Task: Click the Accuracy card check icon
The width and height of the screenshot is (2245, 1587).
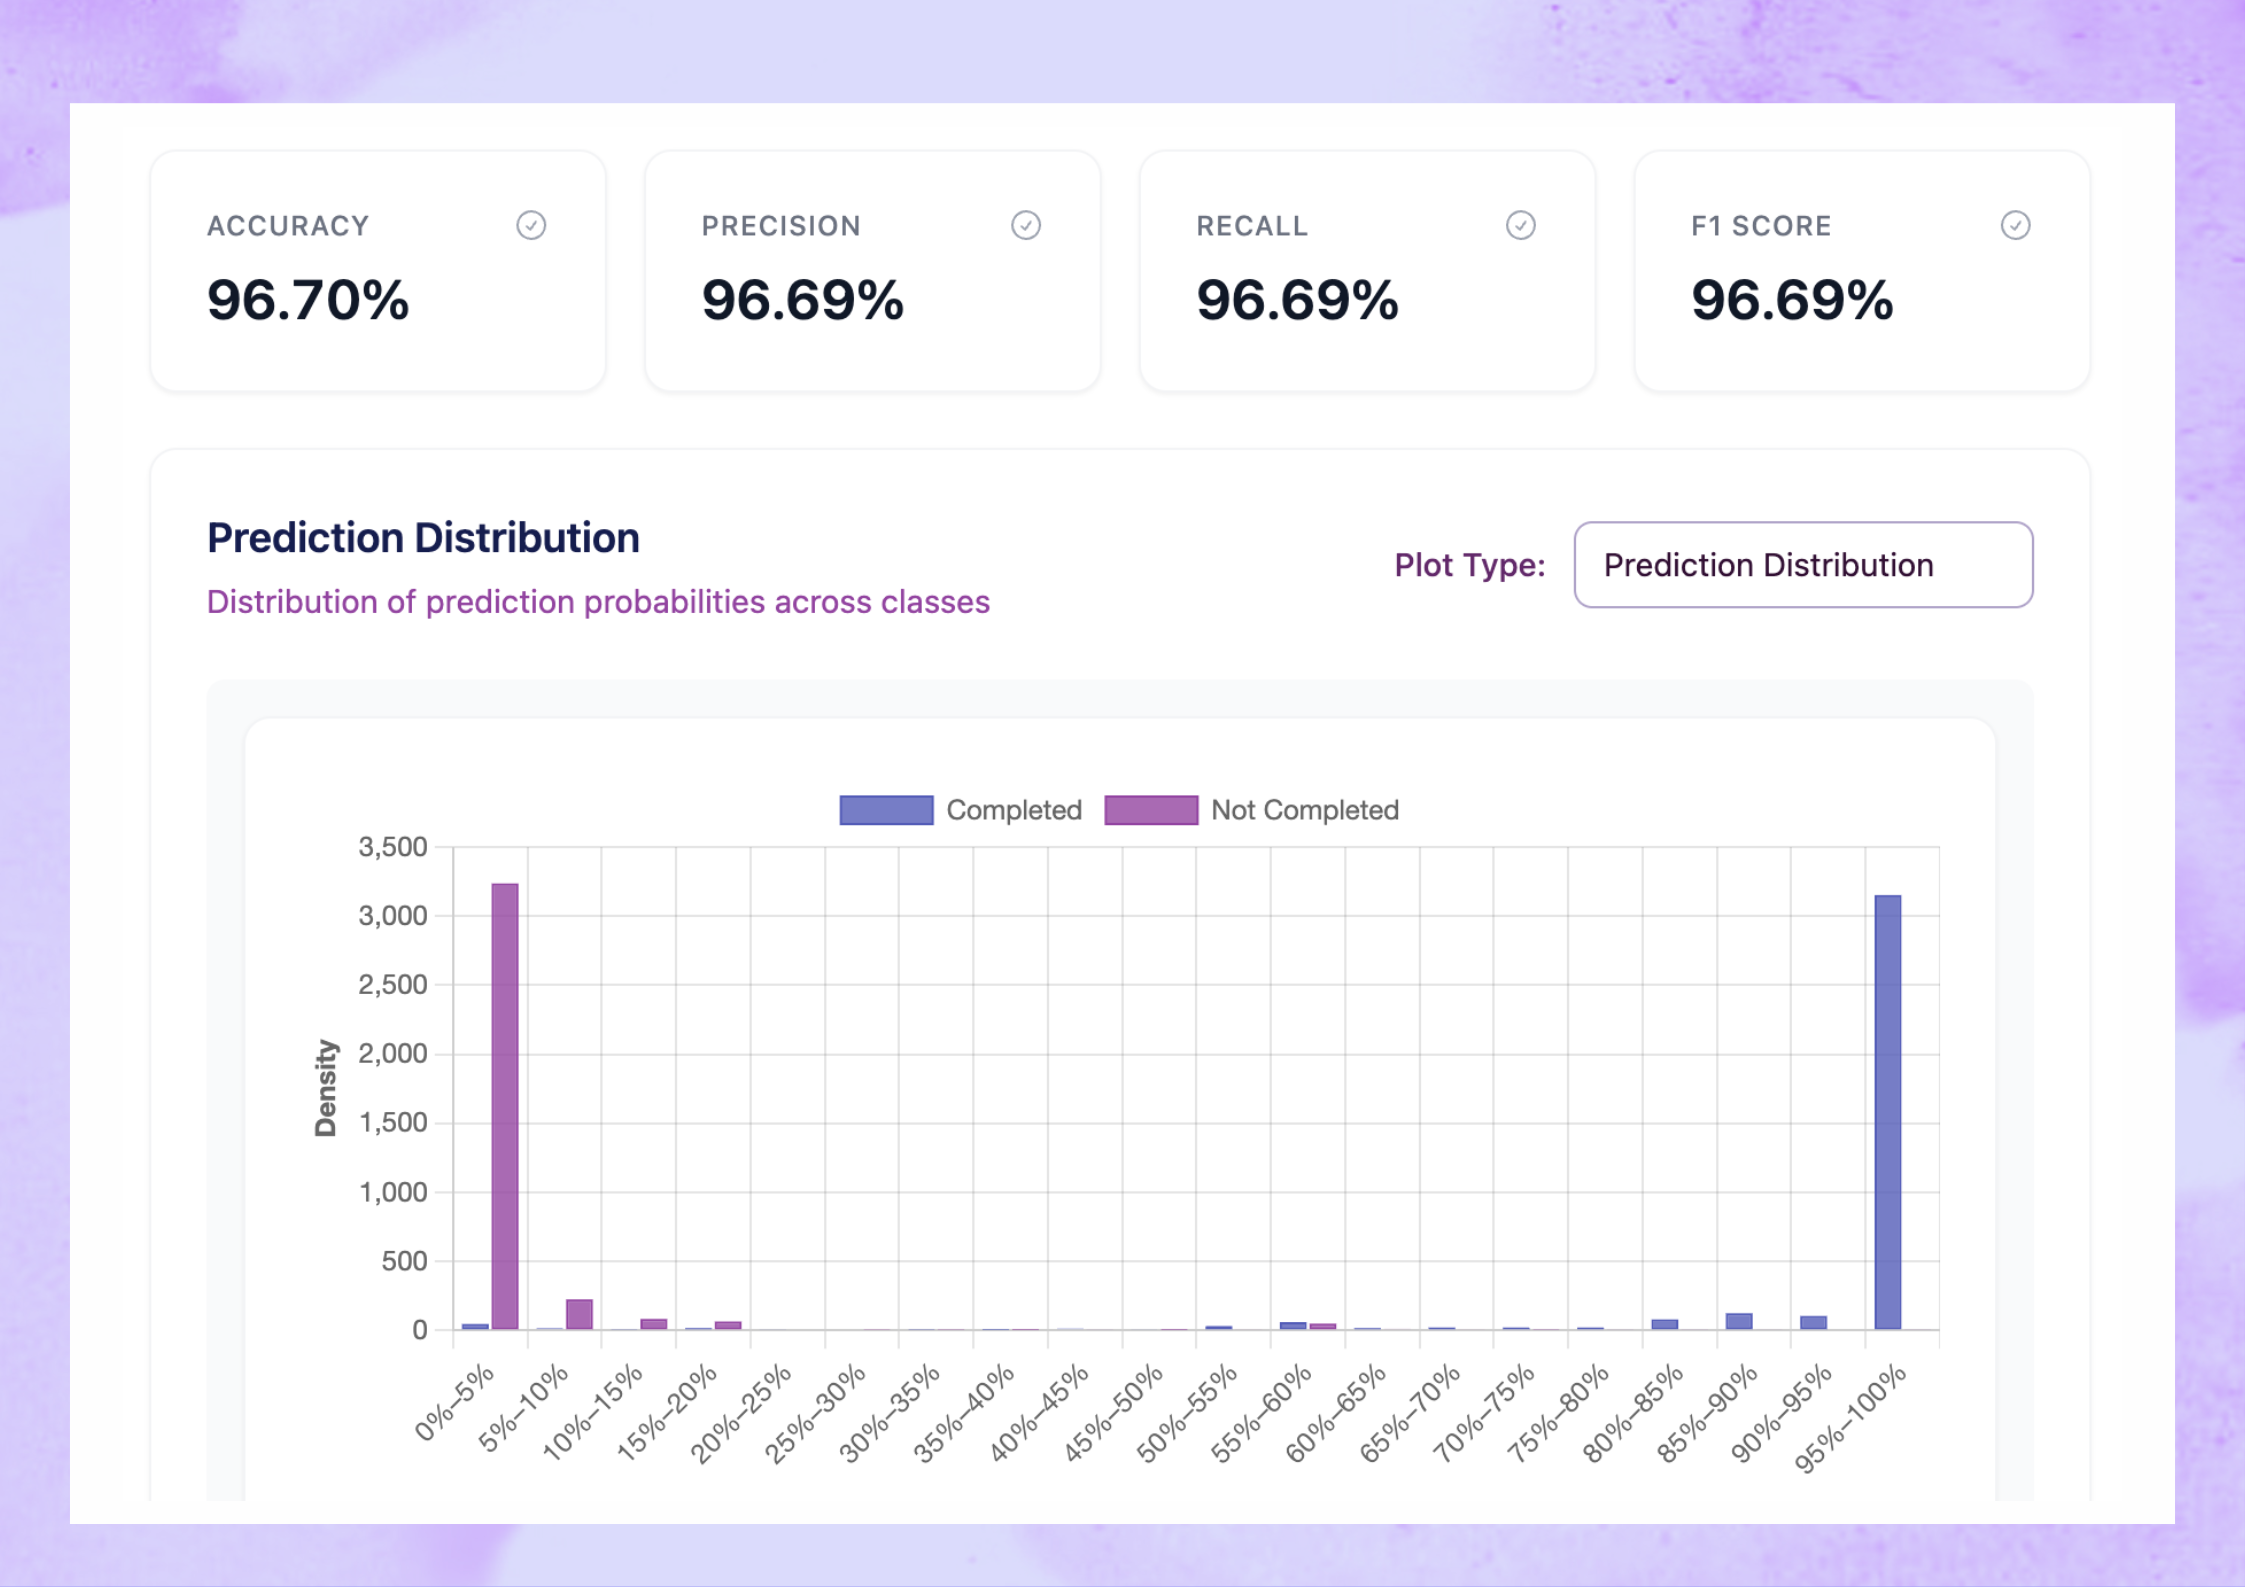Action: [531, 225]
